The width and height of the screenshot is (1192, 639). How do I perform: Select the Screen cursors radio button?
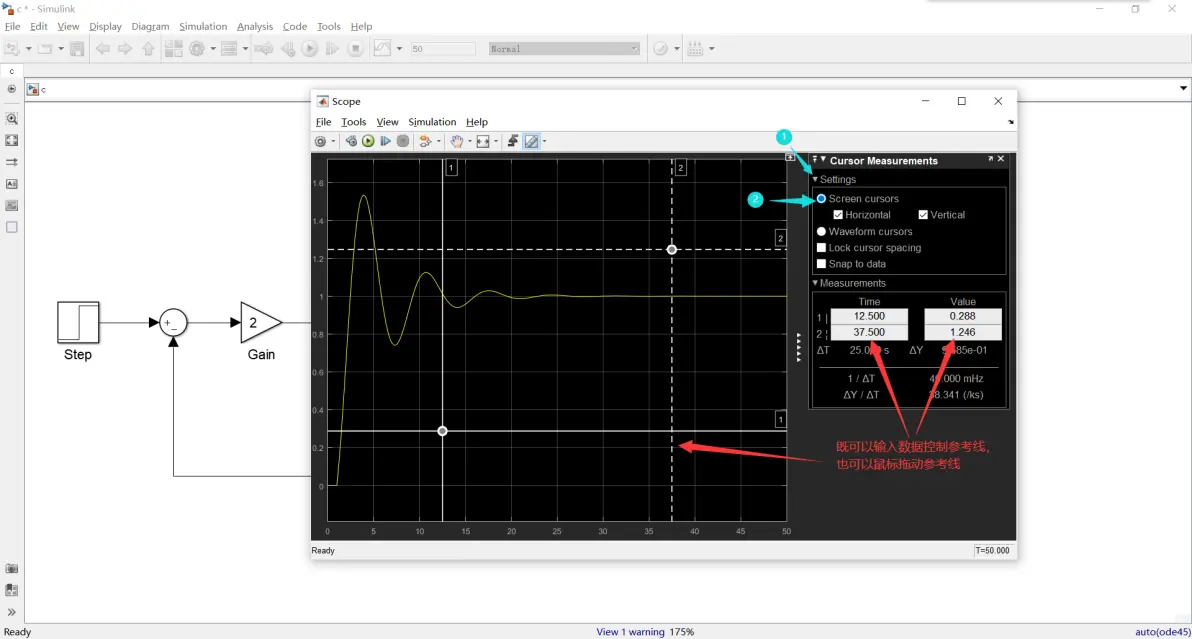coord(821,198)
